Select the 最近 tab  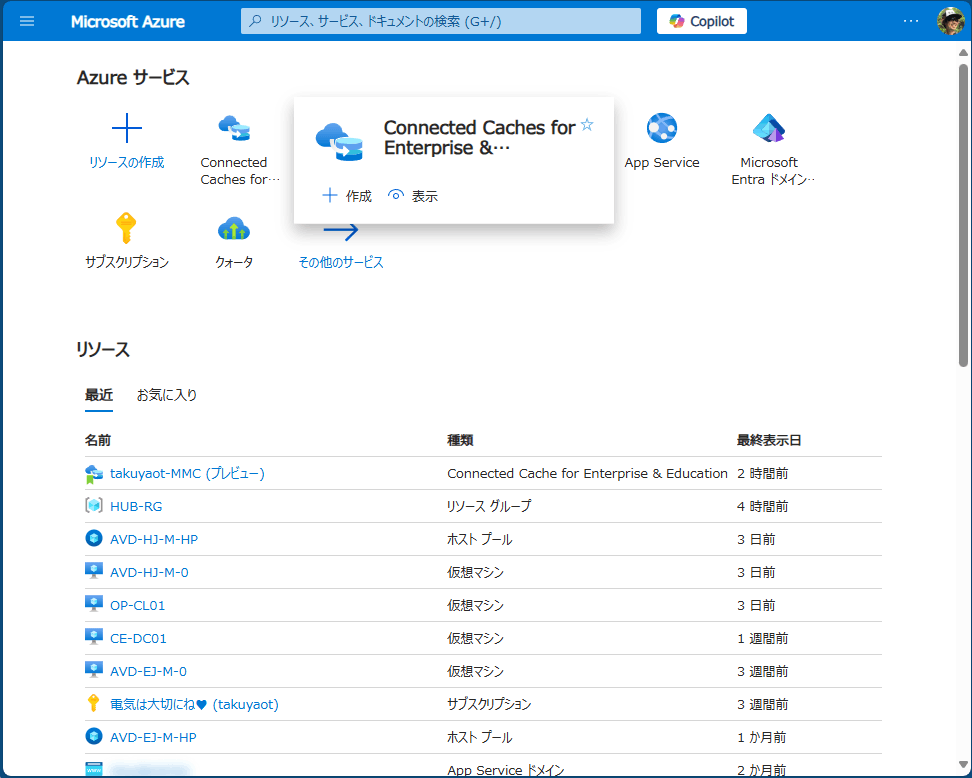coord(99,395)
